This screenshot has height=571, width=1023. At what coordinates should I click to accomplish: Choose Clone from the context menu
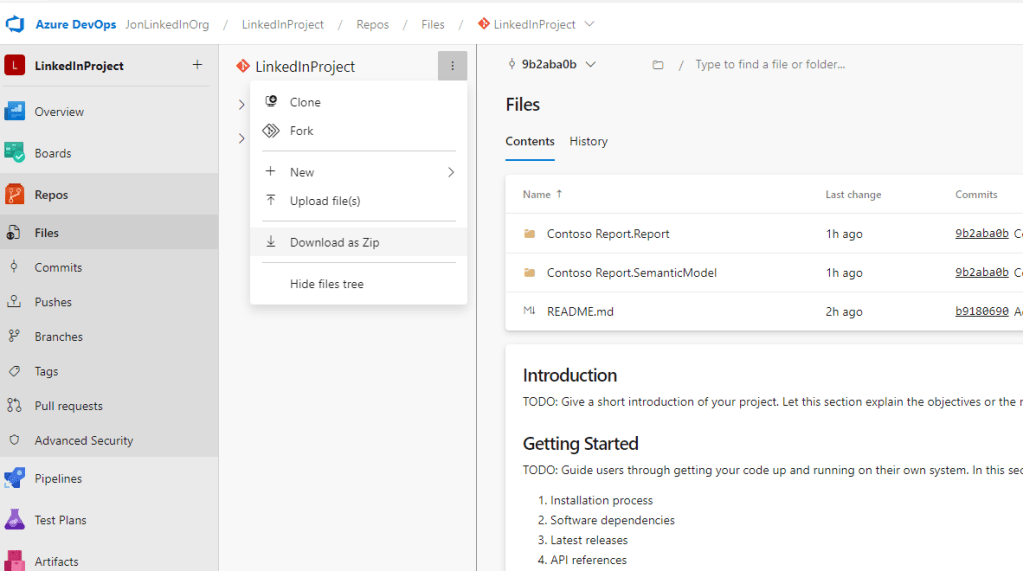point(305,102)
